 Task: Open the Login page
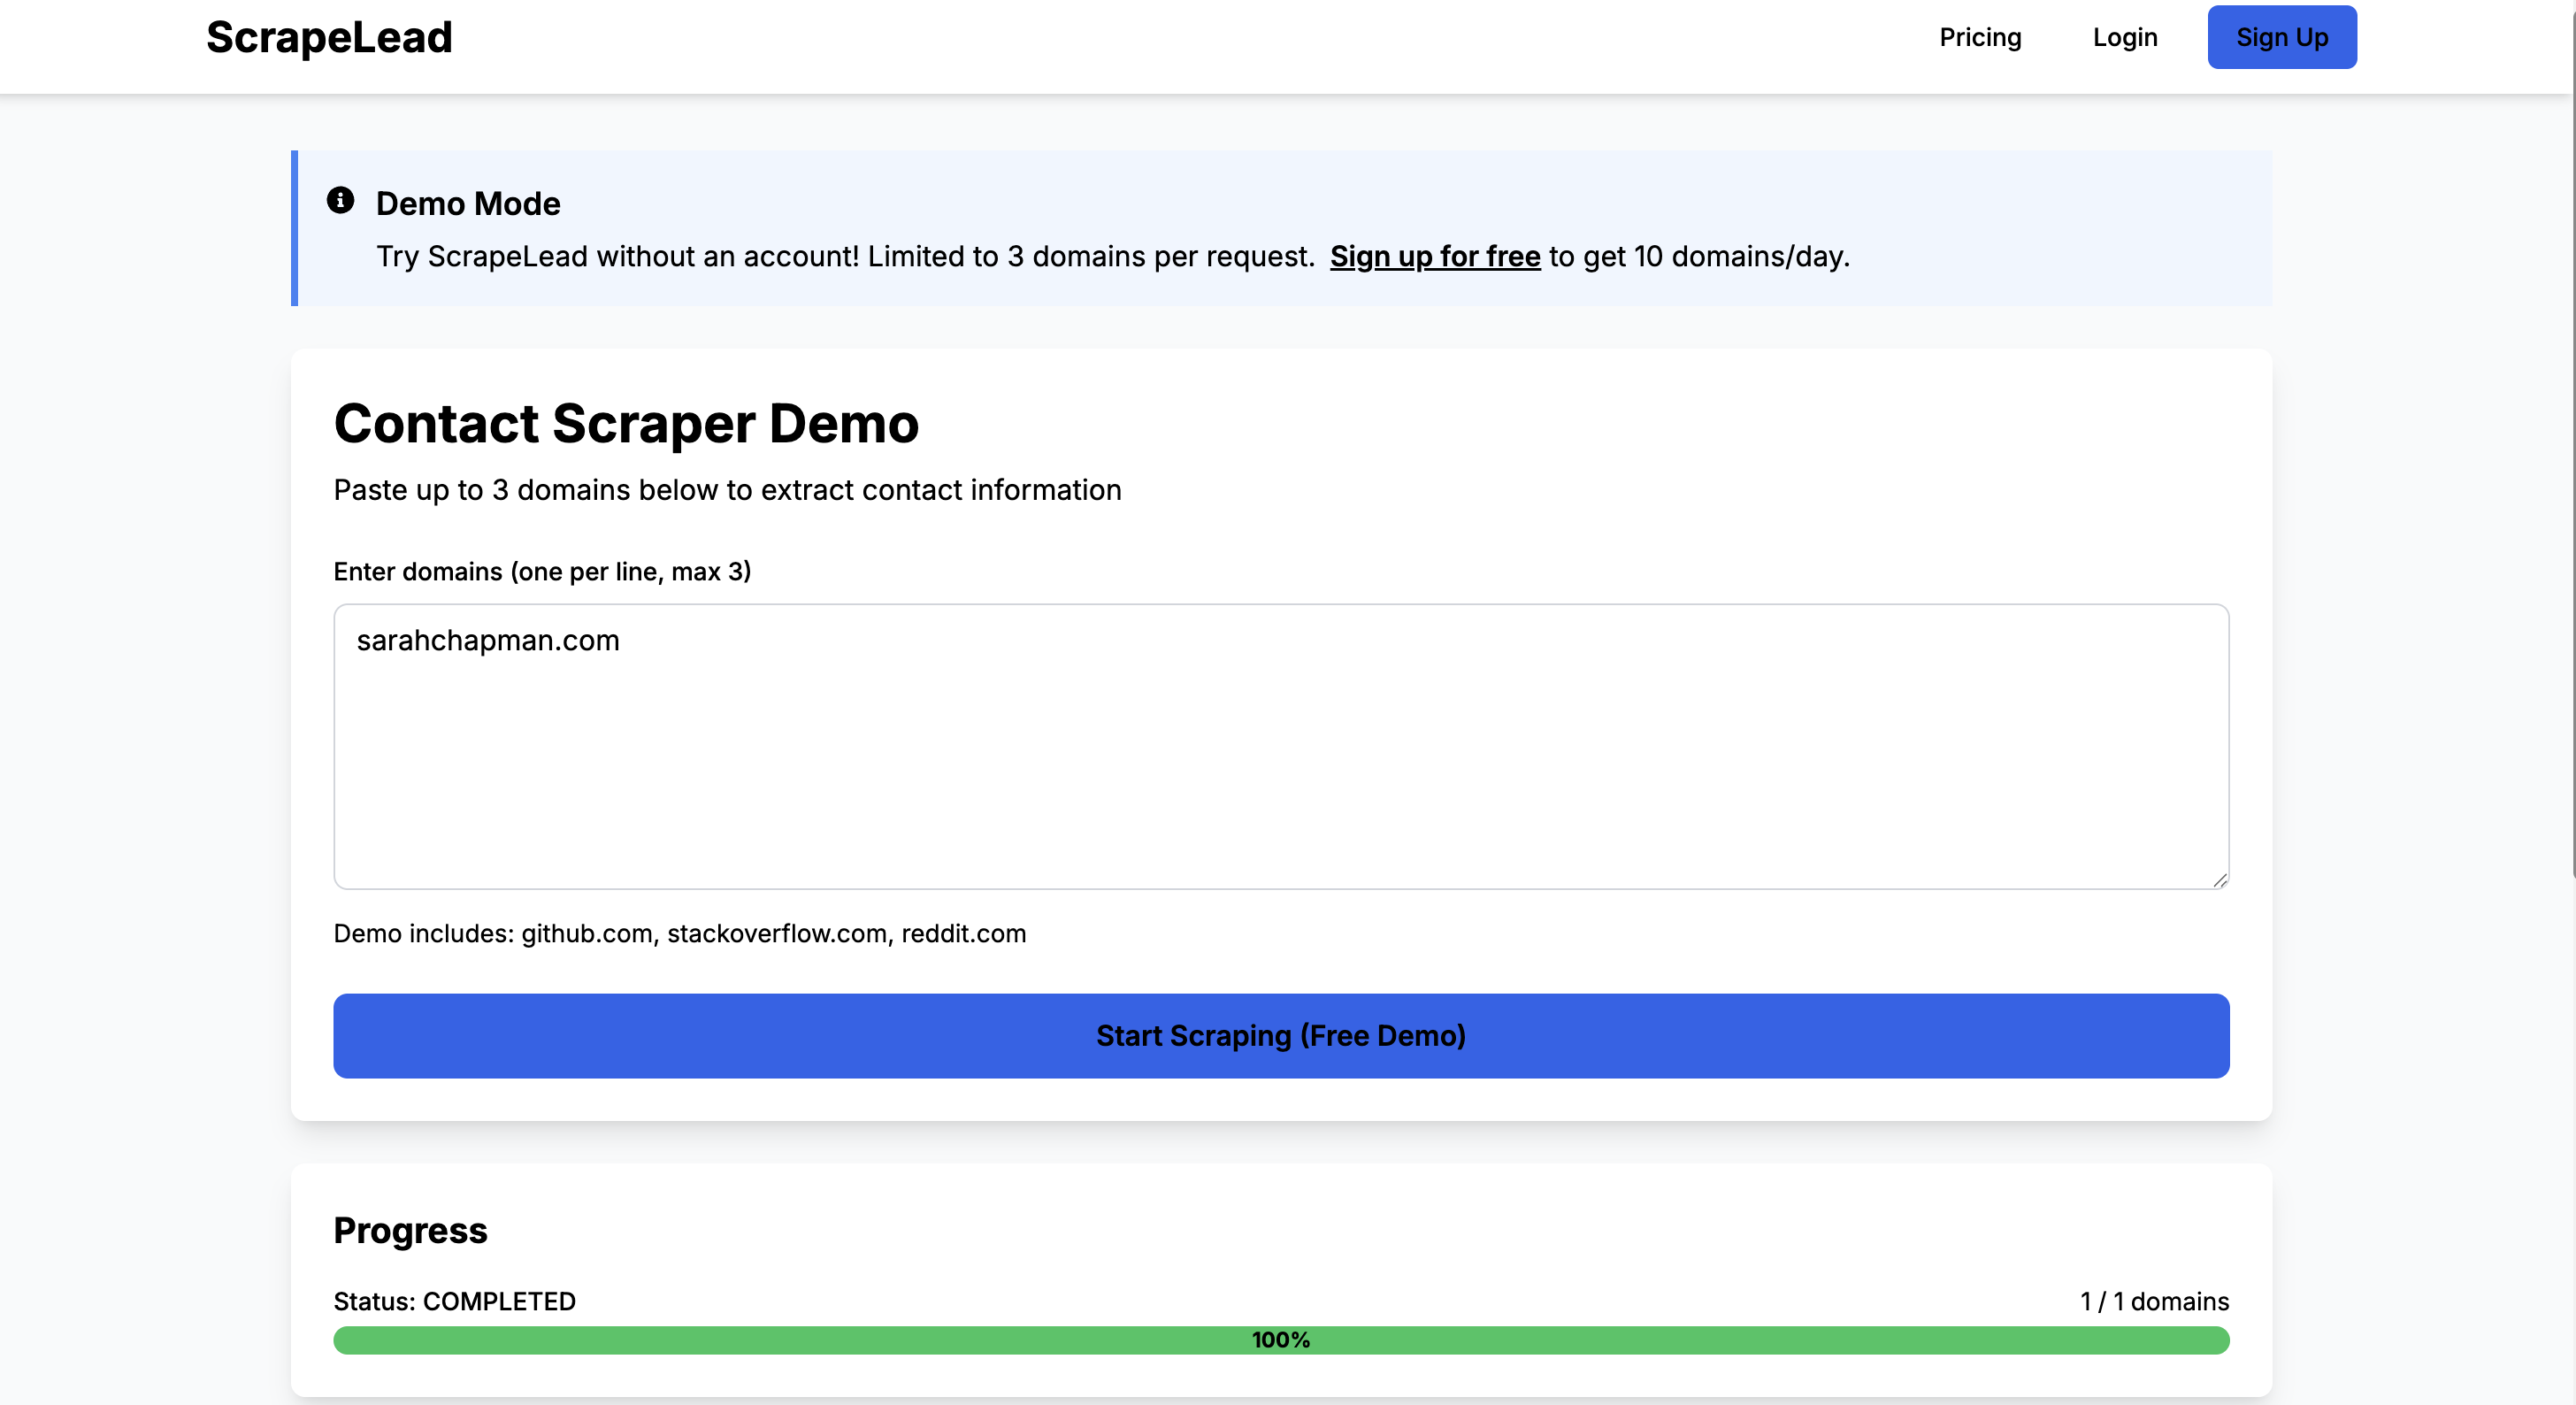[x=2124, y=37]
